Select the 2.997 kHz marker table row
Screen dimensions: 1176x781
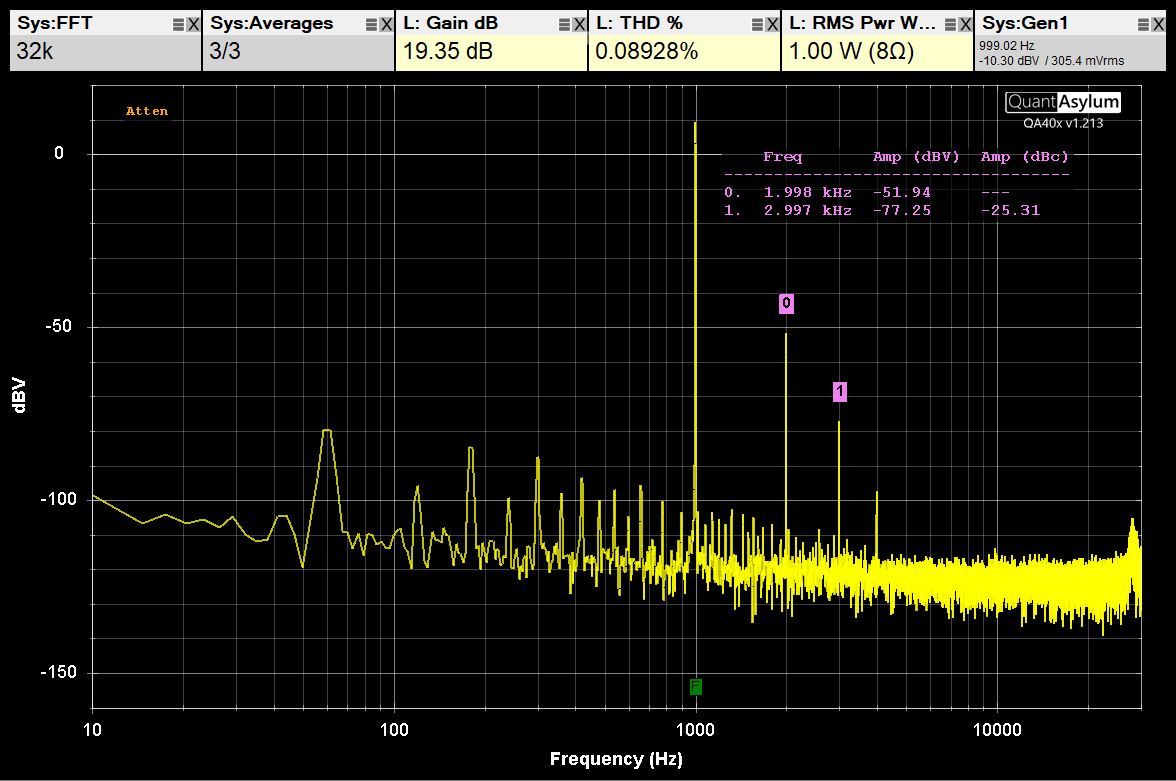pos(882,211)
